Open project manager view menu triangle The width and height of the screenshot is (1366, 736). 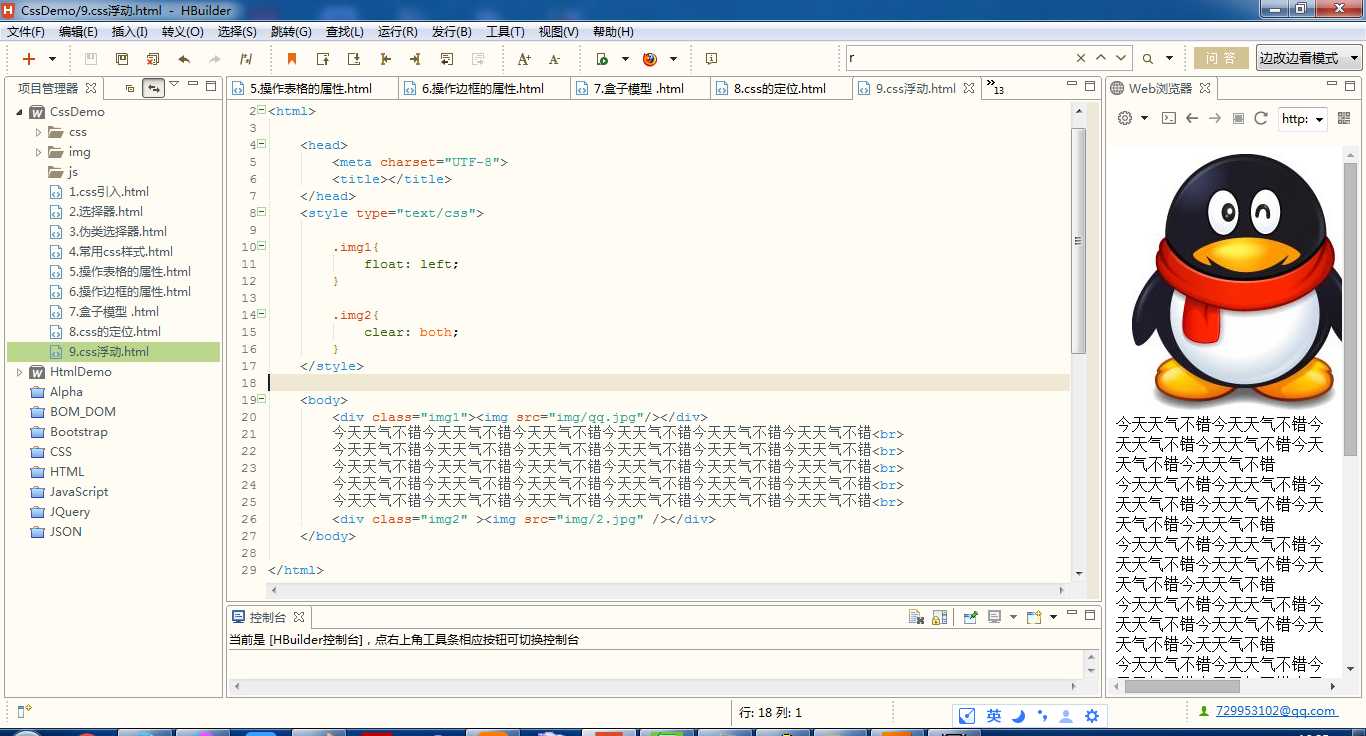pyautogui.click(x=174, y=85)
